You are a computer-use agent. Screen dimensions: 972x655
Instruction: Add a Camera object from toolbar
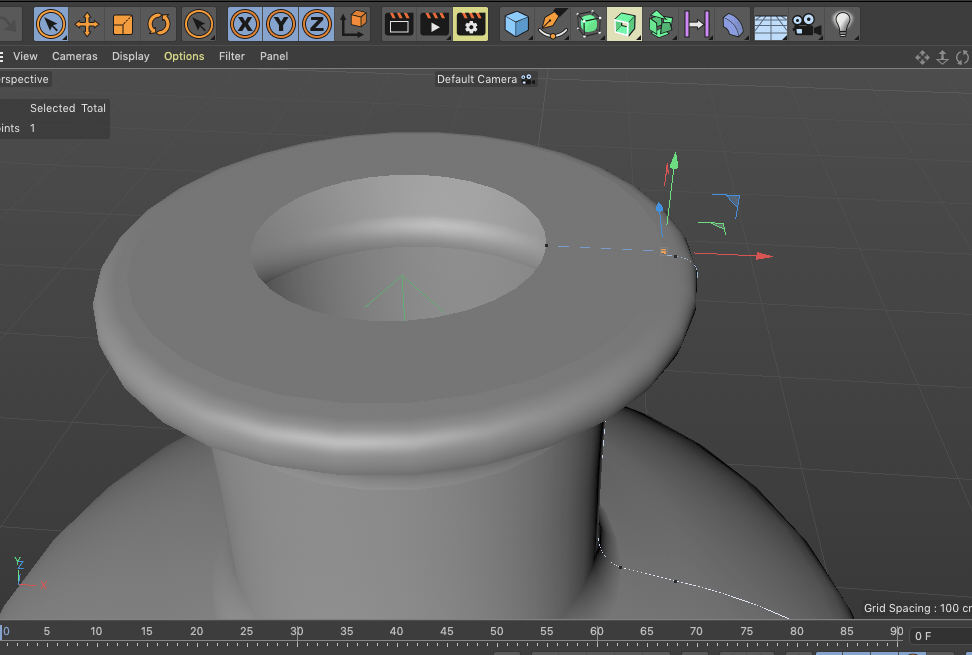[806, 23]
